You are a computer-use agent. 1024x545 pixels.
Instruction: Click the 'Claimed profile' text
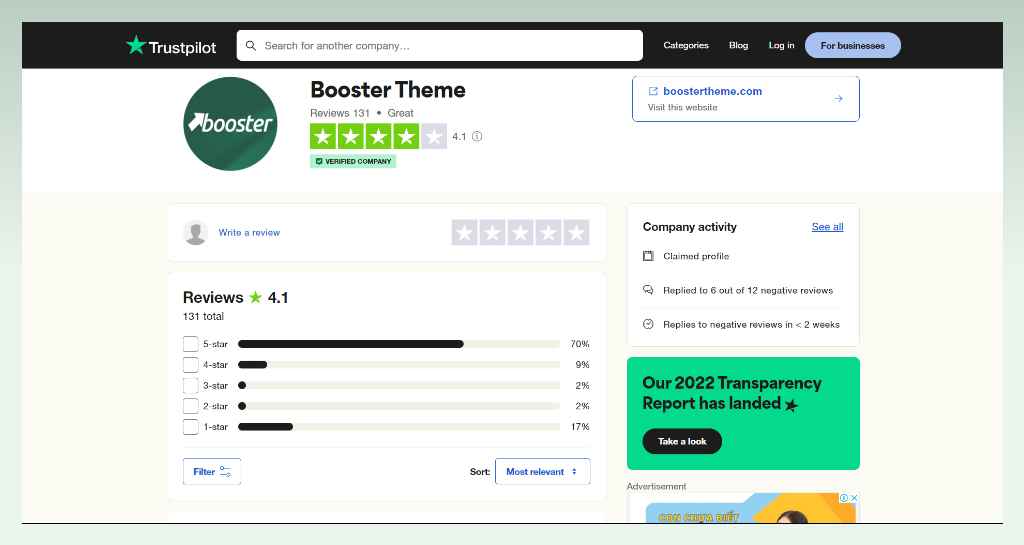696,256
